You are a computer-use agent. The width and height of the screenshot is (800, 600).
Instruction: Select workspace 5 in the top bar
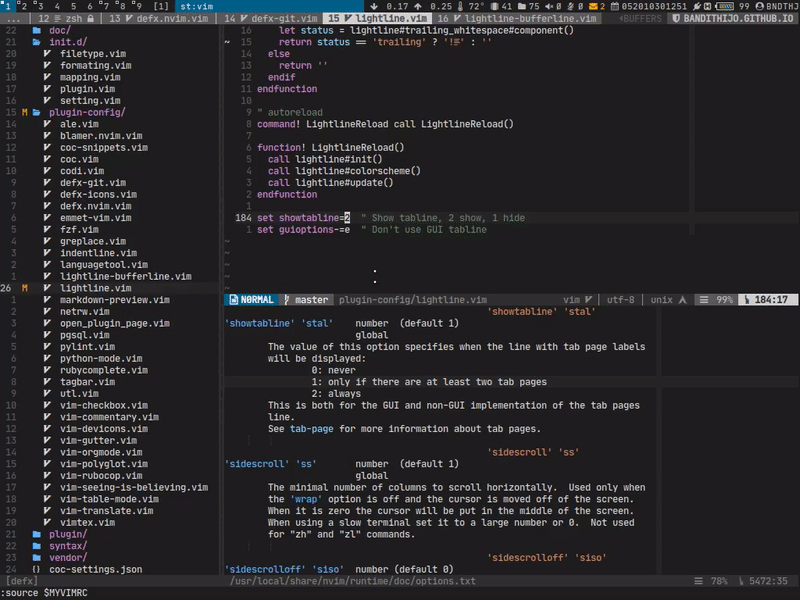click(71, 6)
